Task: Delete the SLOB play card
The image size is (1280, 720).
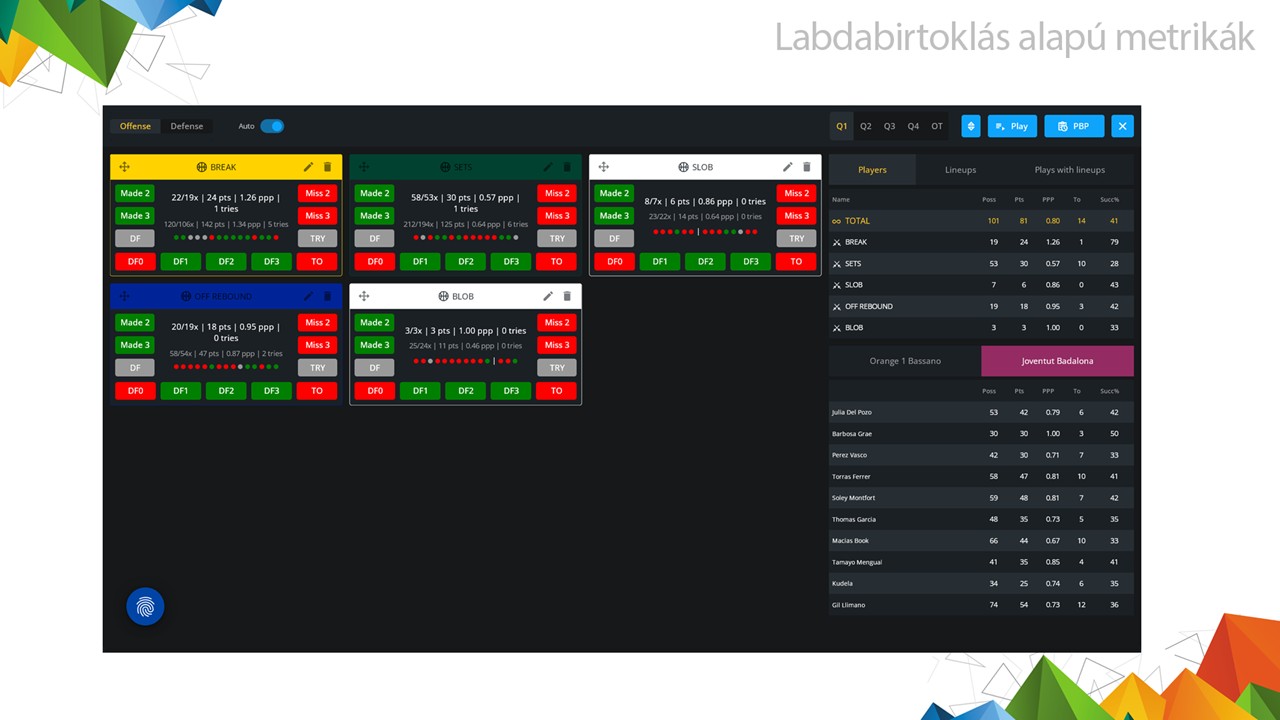Action: pos(807,167)
